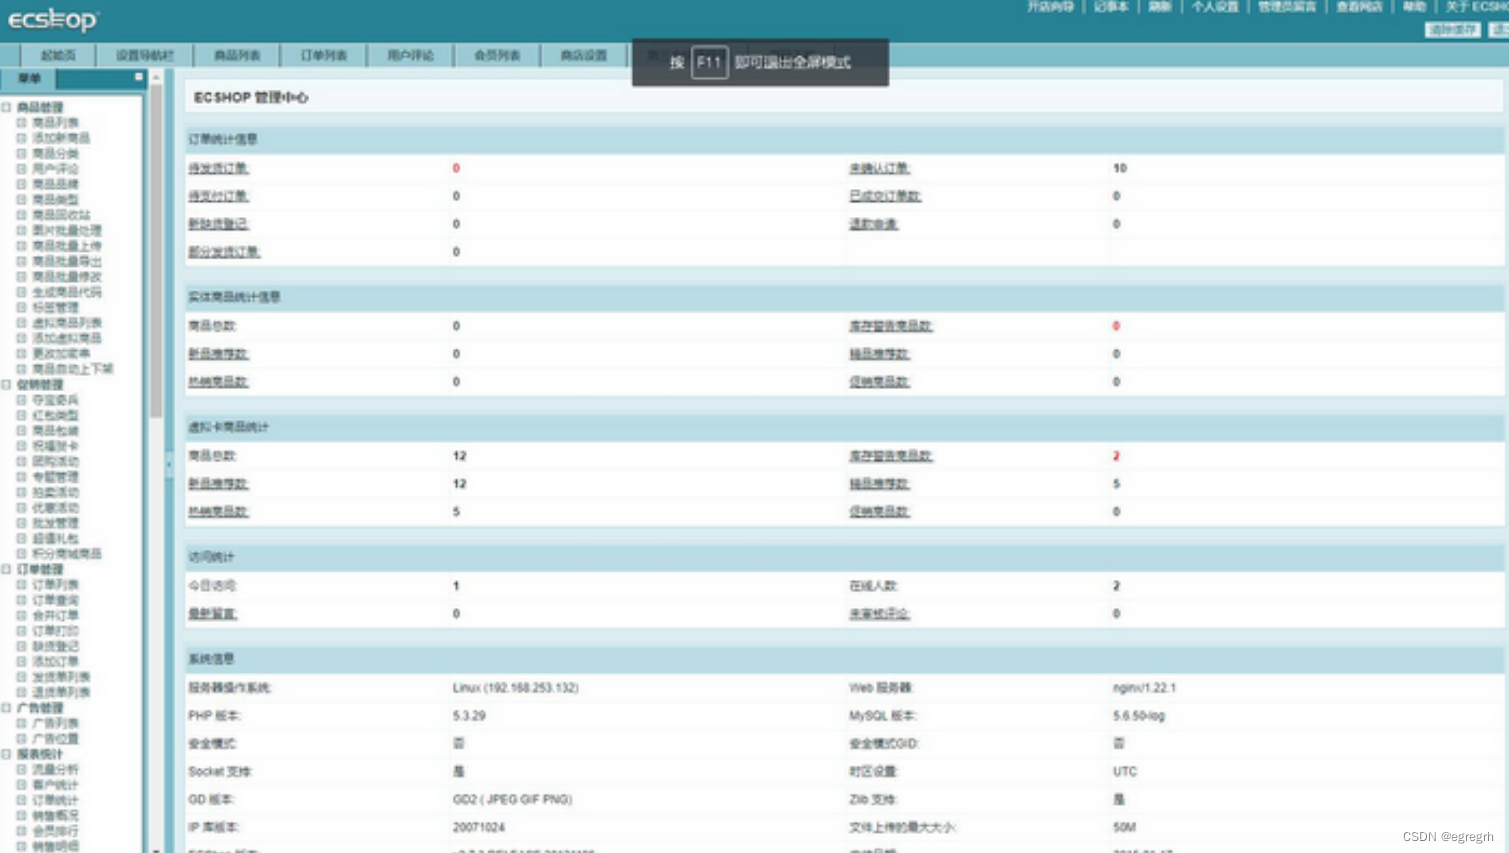This screenshot has height=853, width=1509.
Task: Open the 开店向导 link in the header
Action: pyautogui.click(x=1050, y=7)
